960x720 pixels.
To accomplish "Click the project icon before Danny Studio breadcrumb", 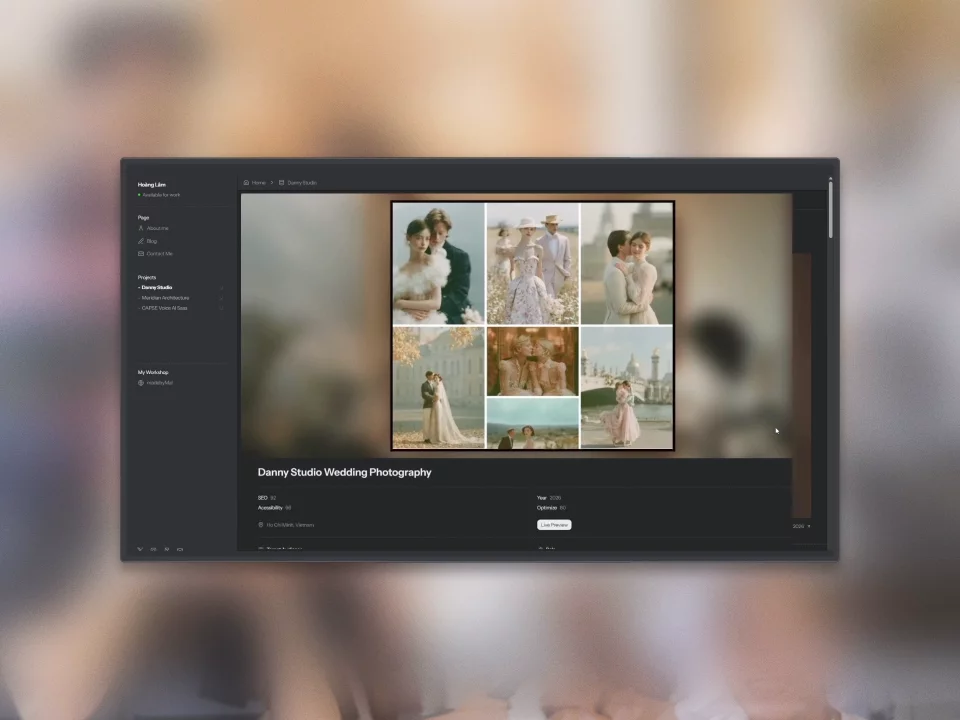I will [x=282, y=182].
